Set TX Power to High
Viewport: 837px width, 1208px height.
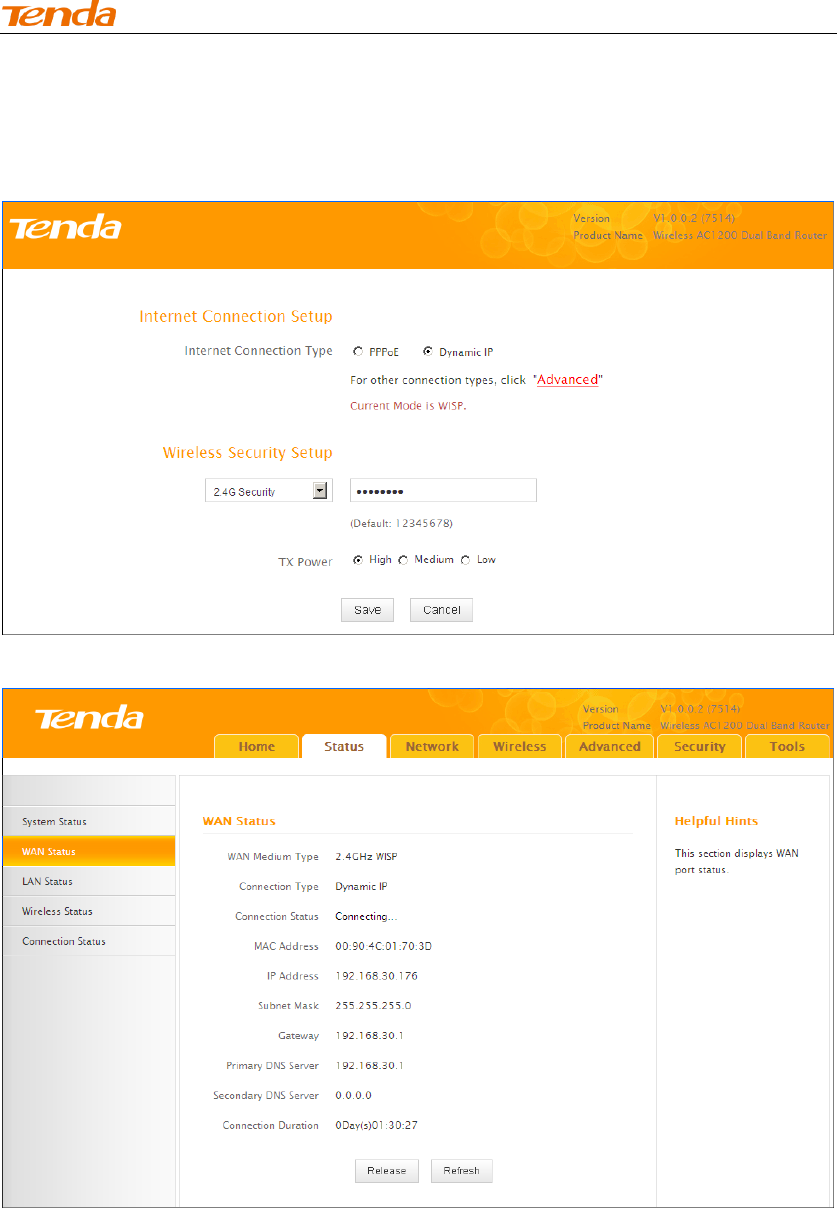[358, 560]
